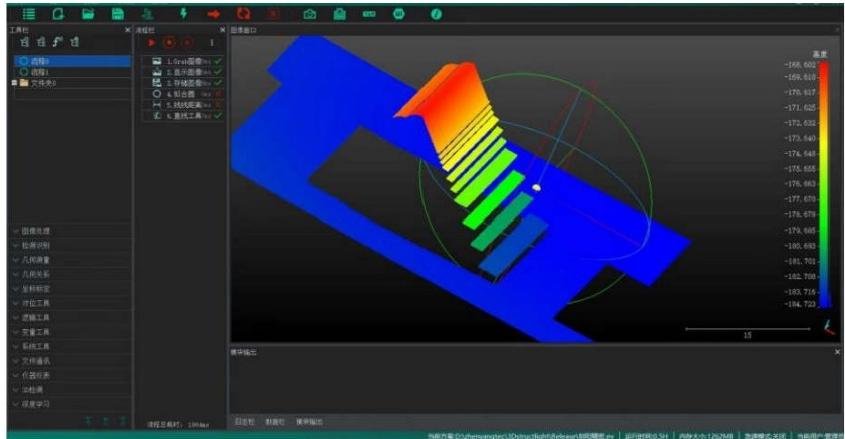Click the info icon in top toolbar
Screen dimensions: 845x439
(x=436, y=14)
